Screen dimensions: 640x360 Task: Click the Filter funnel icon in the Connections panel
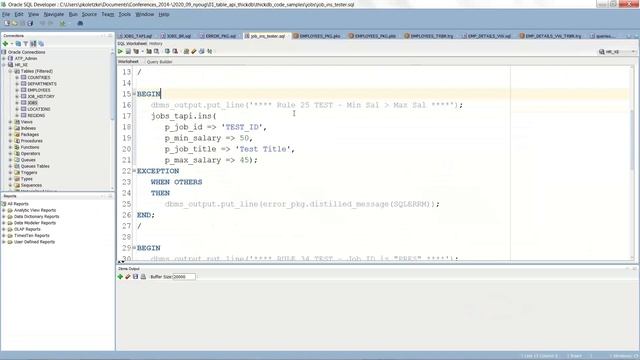(26, 44)
